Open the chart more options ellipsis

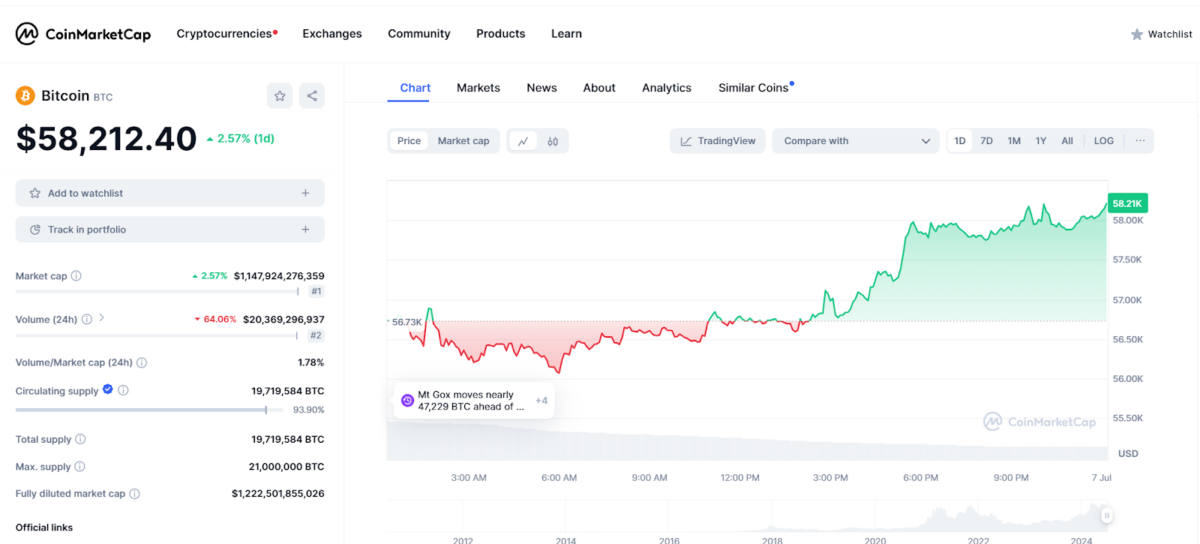(1140, 141)
